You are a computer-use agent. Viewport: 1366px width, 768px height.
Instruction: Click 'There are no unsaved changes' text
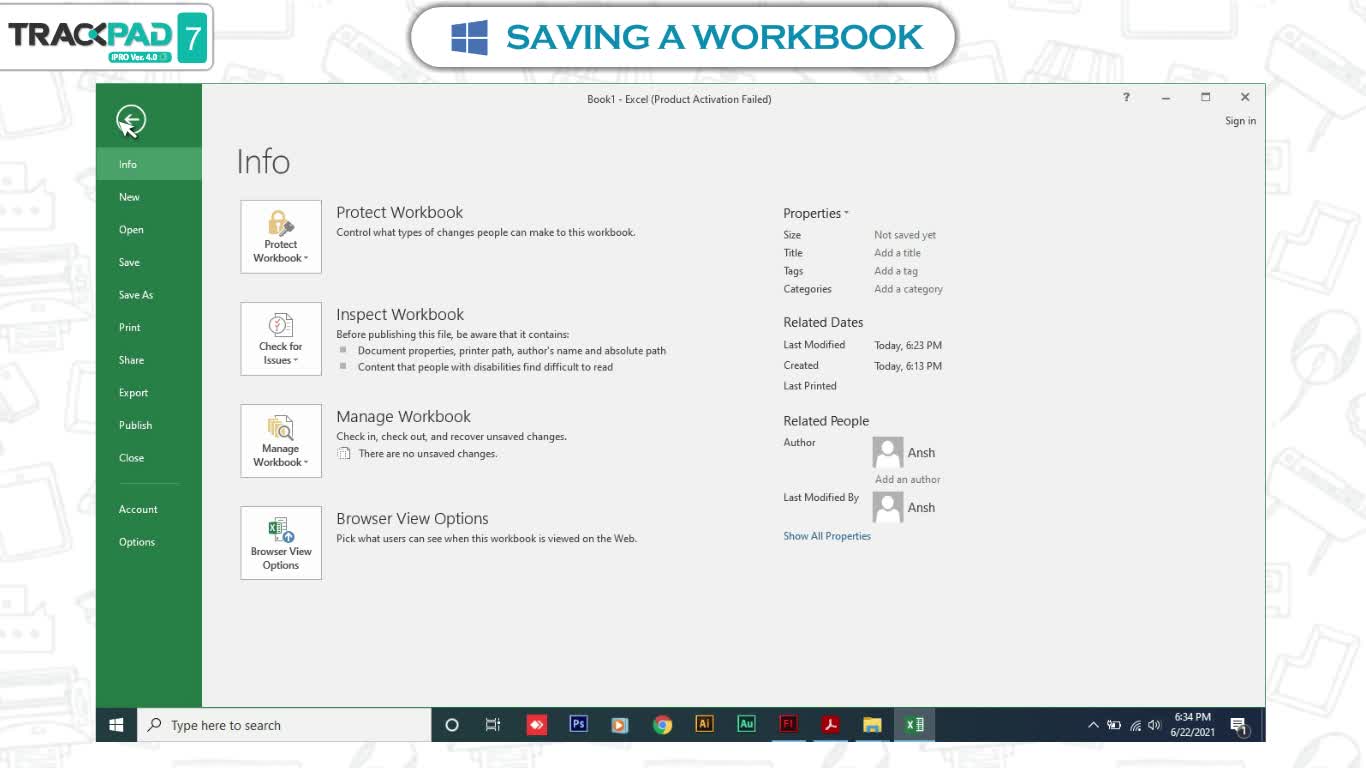click(428, 454)
